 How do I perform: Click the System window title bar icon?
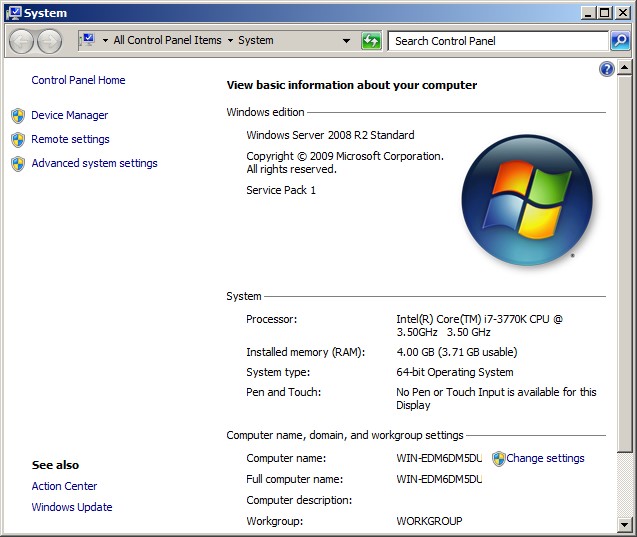(x=13, y=13)
